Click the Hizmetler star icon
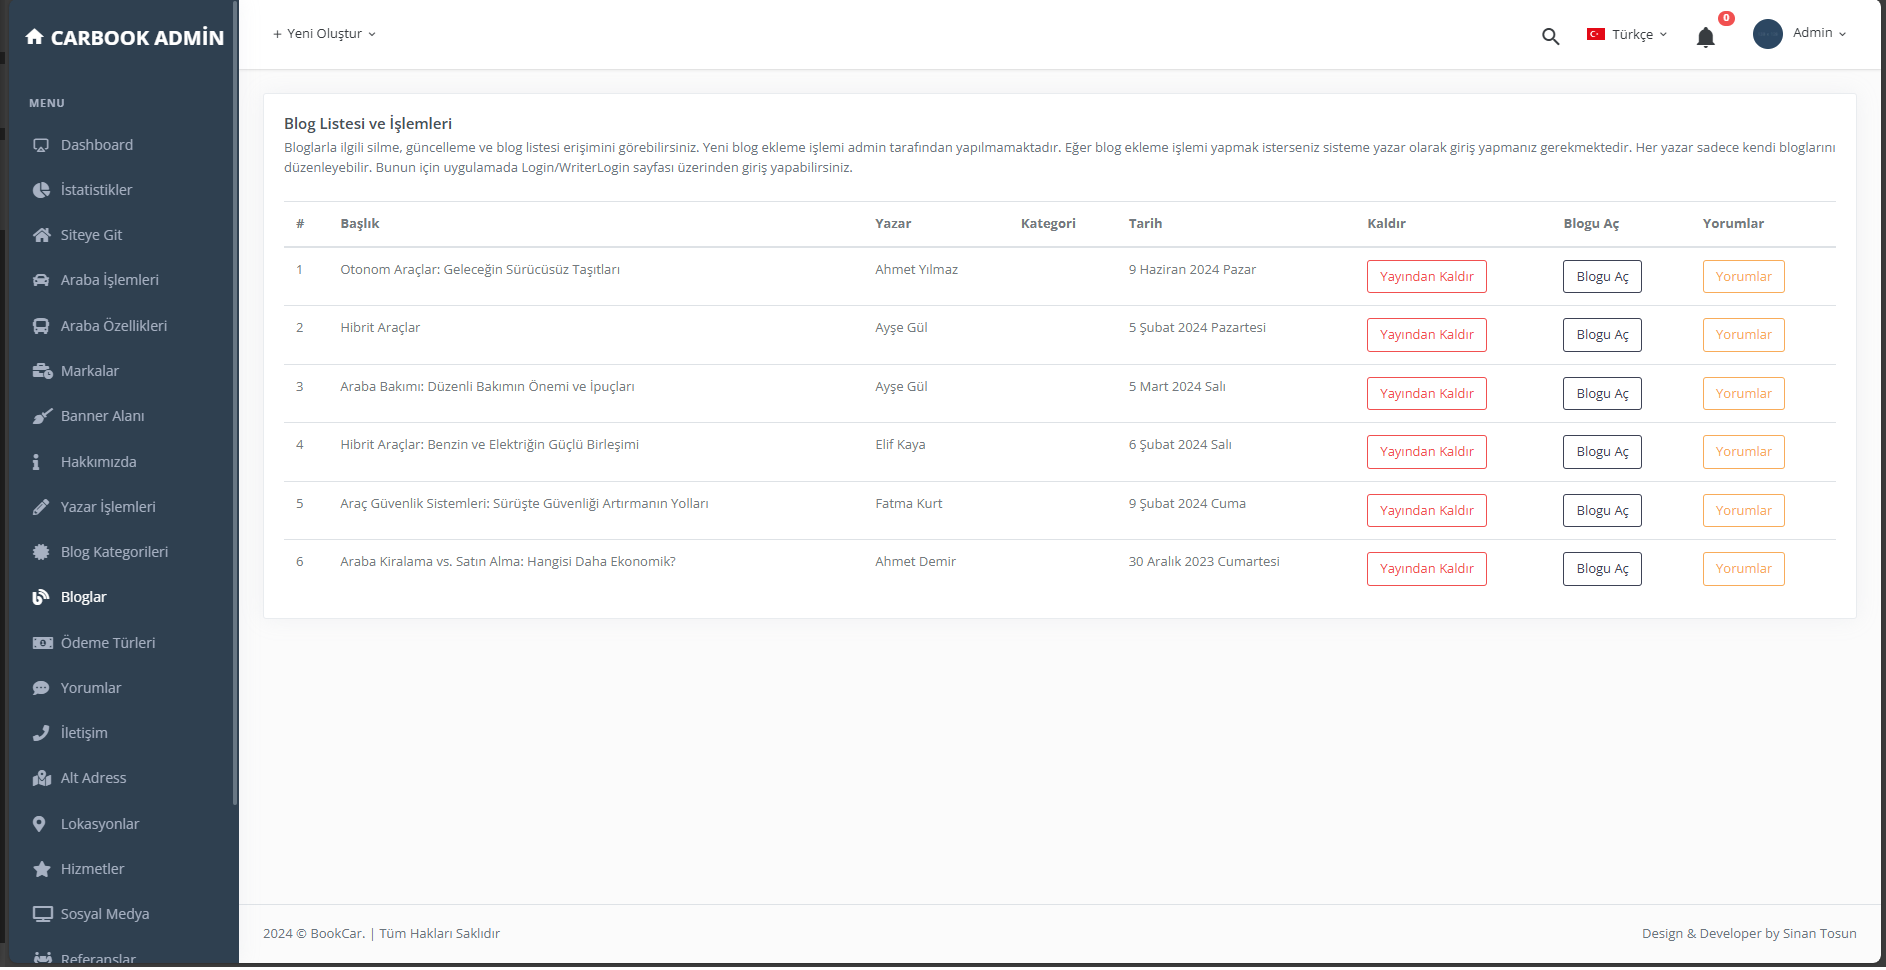Image resolution: width=1886 pixels, height=970 pixels. coord(41,869)
